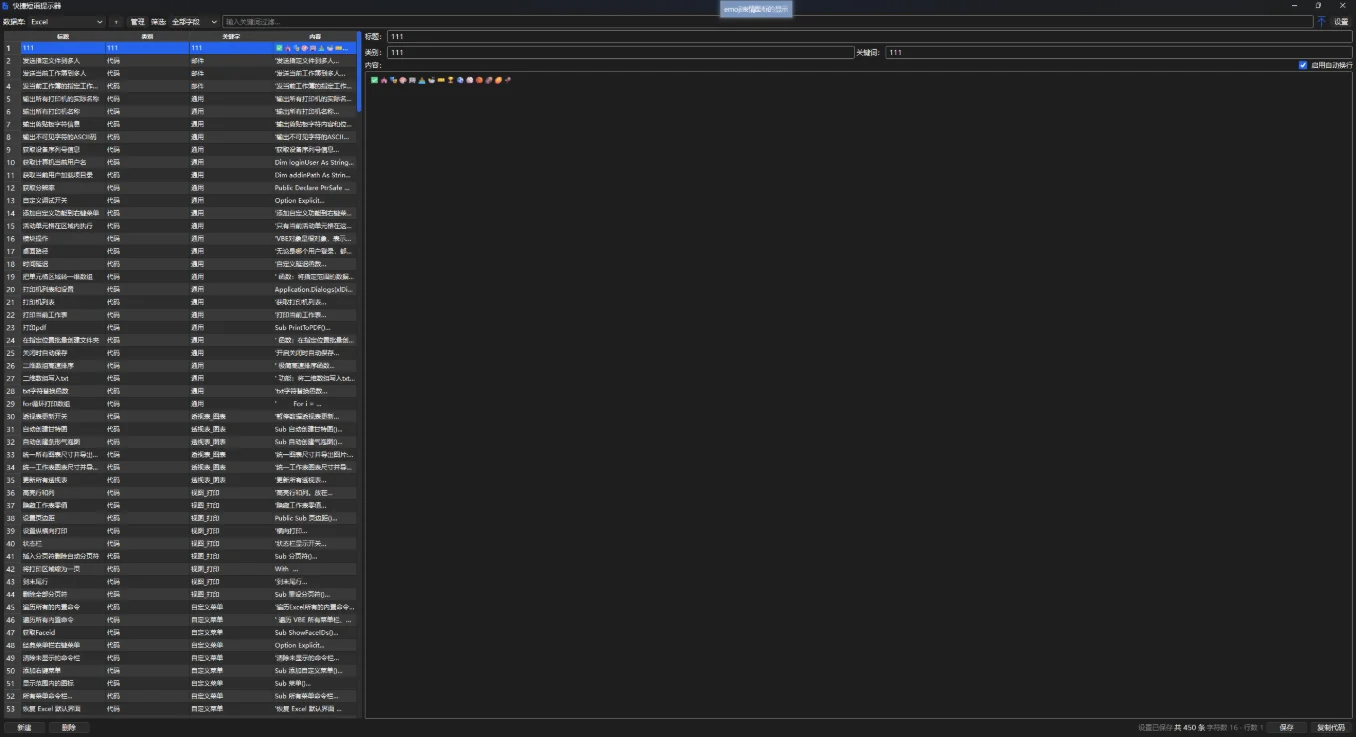Click the 新建 button

tap(24, 727)
